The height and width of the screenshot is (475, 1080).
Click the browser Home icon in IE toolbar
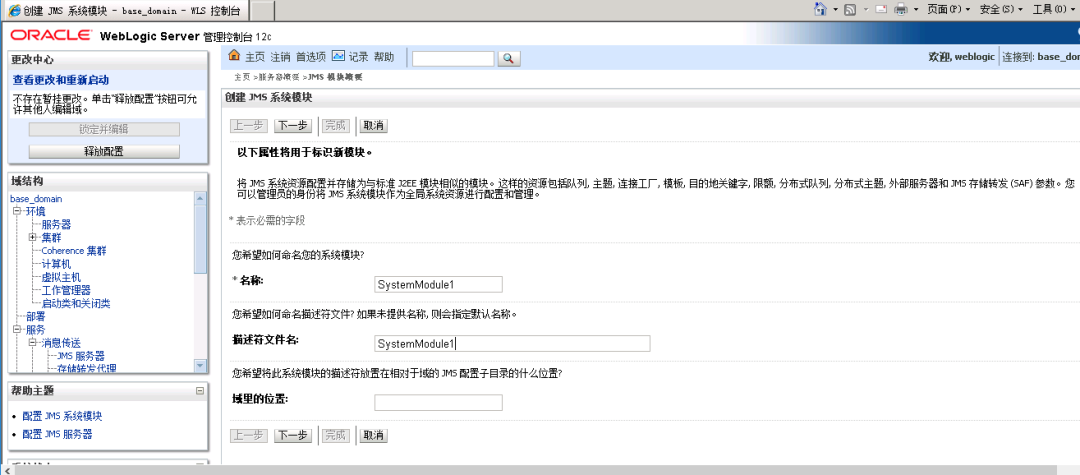click(x=820, y=9)
